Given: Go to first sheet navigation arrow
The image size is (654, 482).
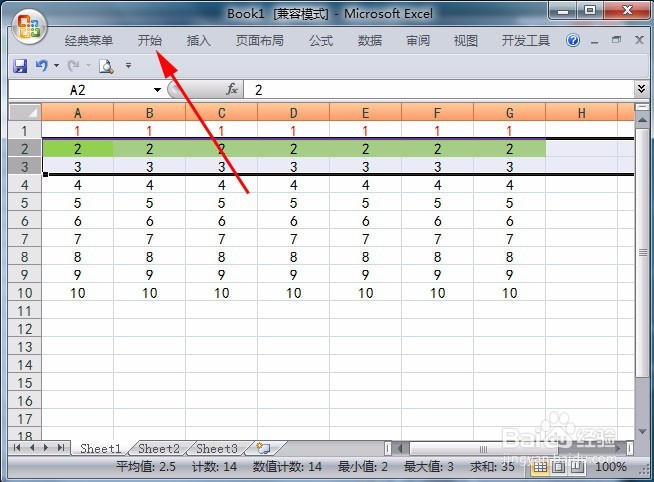Looking at the screenshot, I should (x=17, y=448).
